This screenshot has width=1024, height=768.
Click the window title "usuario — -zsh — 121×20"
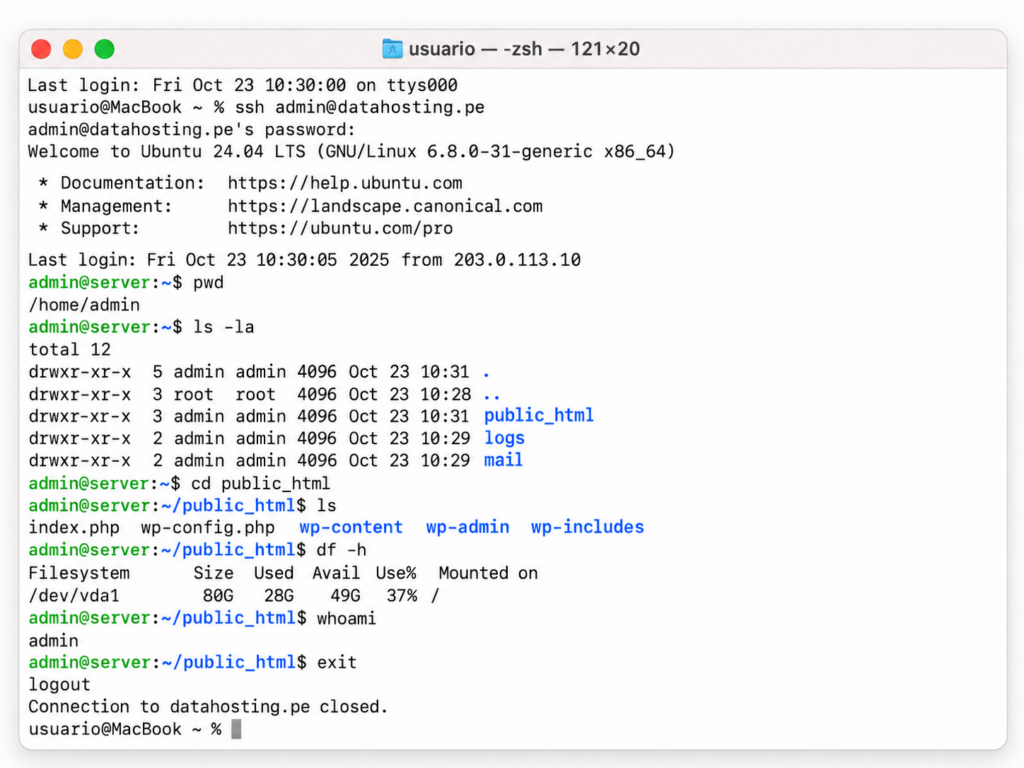[x=524, y=49]
